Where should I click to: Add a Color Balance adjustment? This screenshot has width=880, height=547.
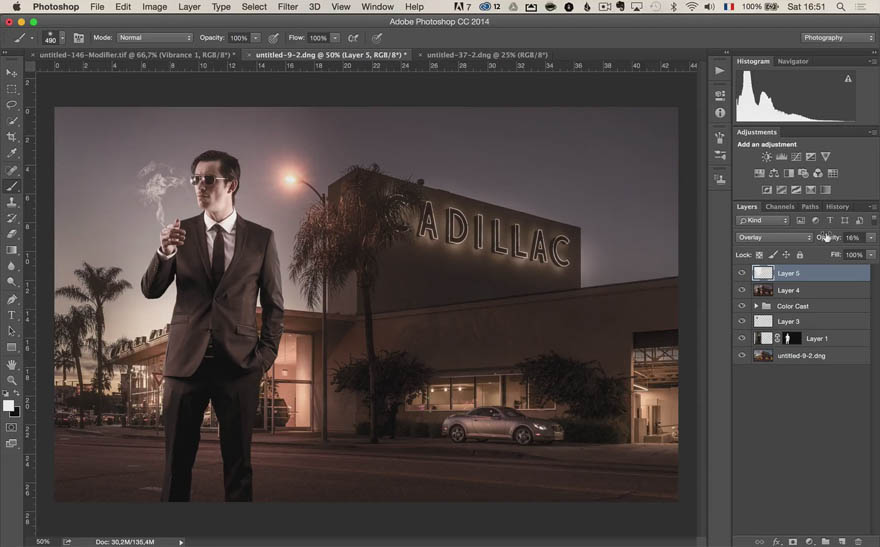coord(774,173)
